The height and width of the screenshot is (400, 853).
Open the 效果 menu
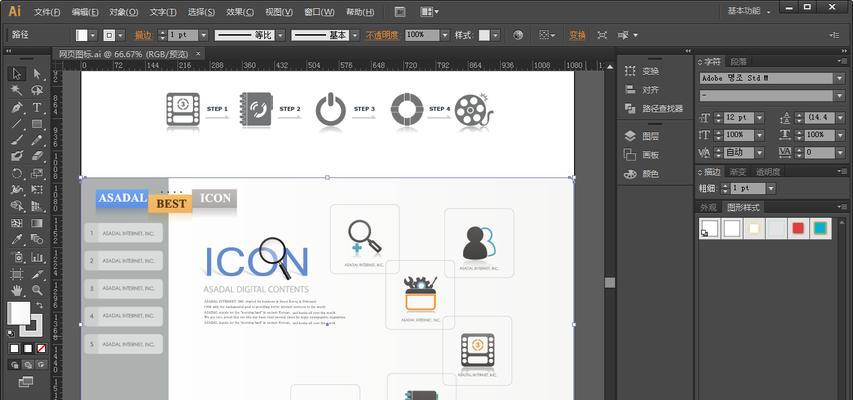tap(240, 11)
